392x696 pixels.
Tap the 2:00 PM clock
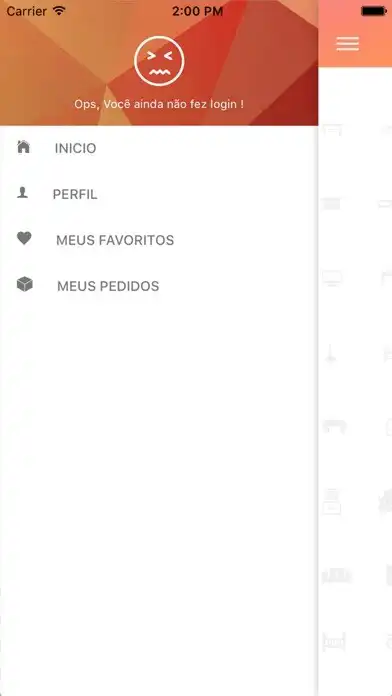pos(198,12)
